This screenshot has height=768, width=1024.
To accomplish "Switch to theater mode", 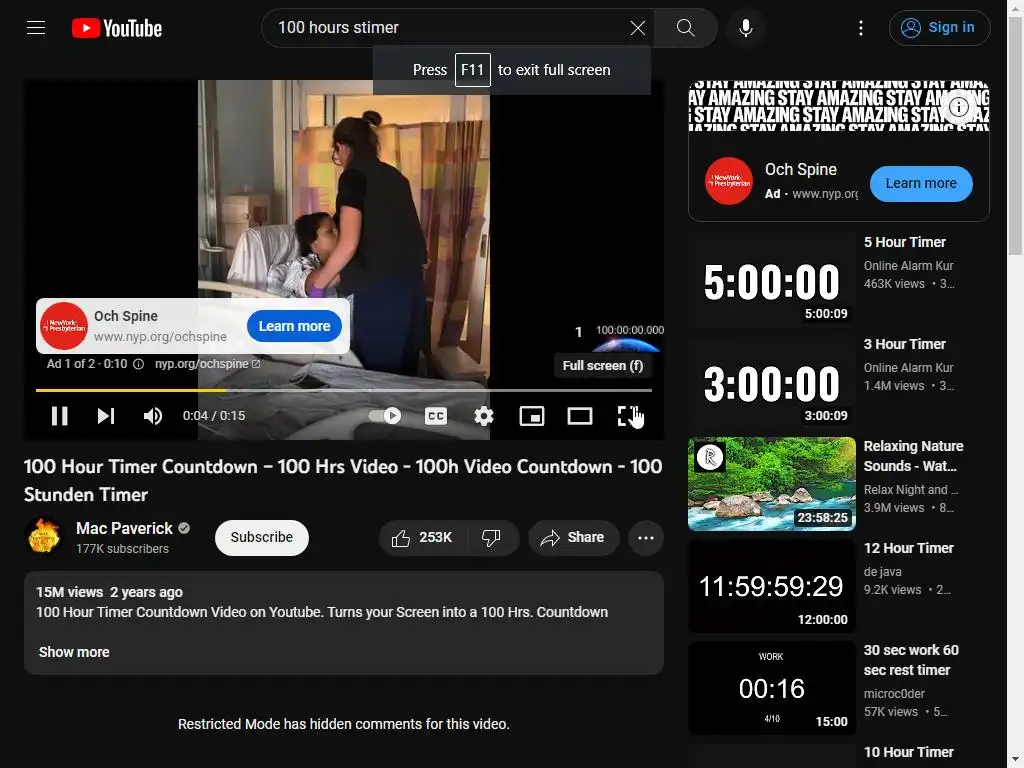I will [580, 416].
